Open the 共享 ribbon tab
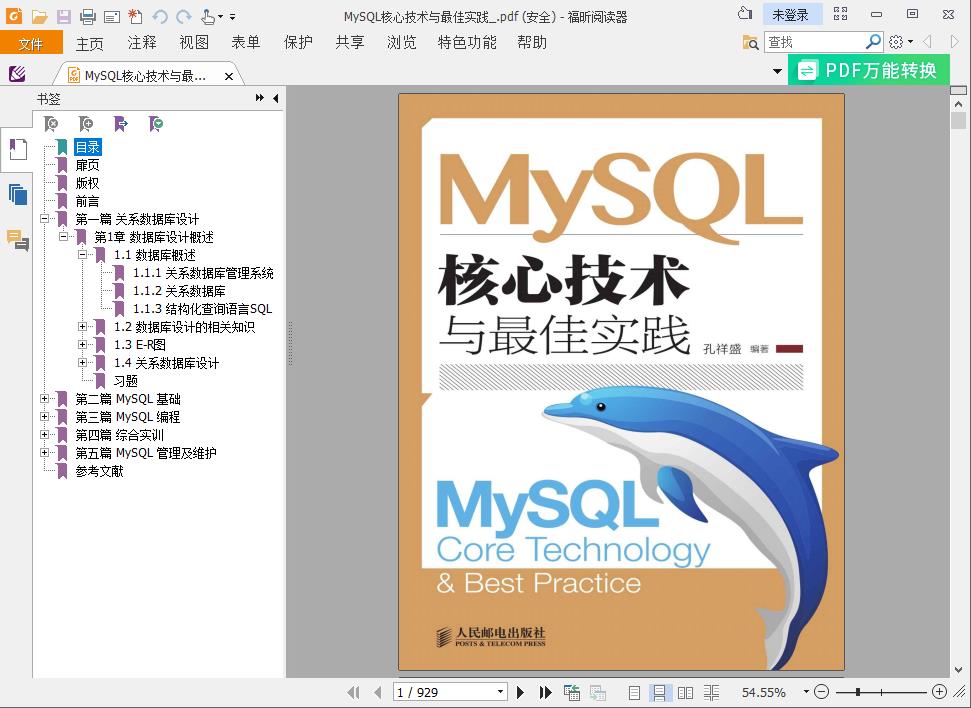 pyautogui.click(x=350, y=42)
